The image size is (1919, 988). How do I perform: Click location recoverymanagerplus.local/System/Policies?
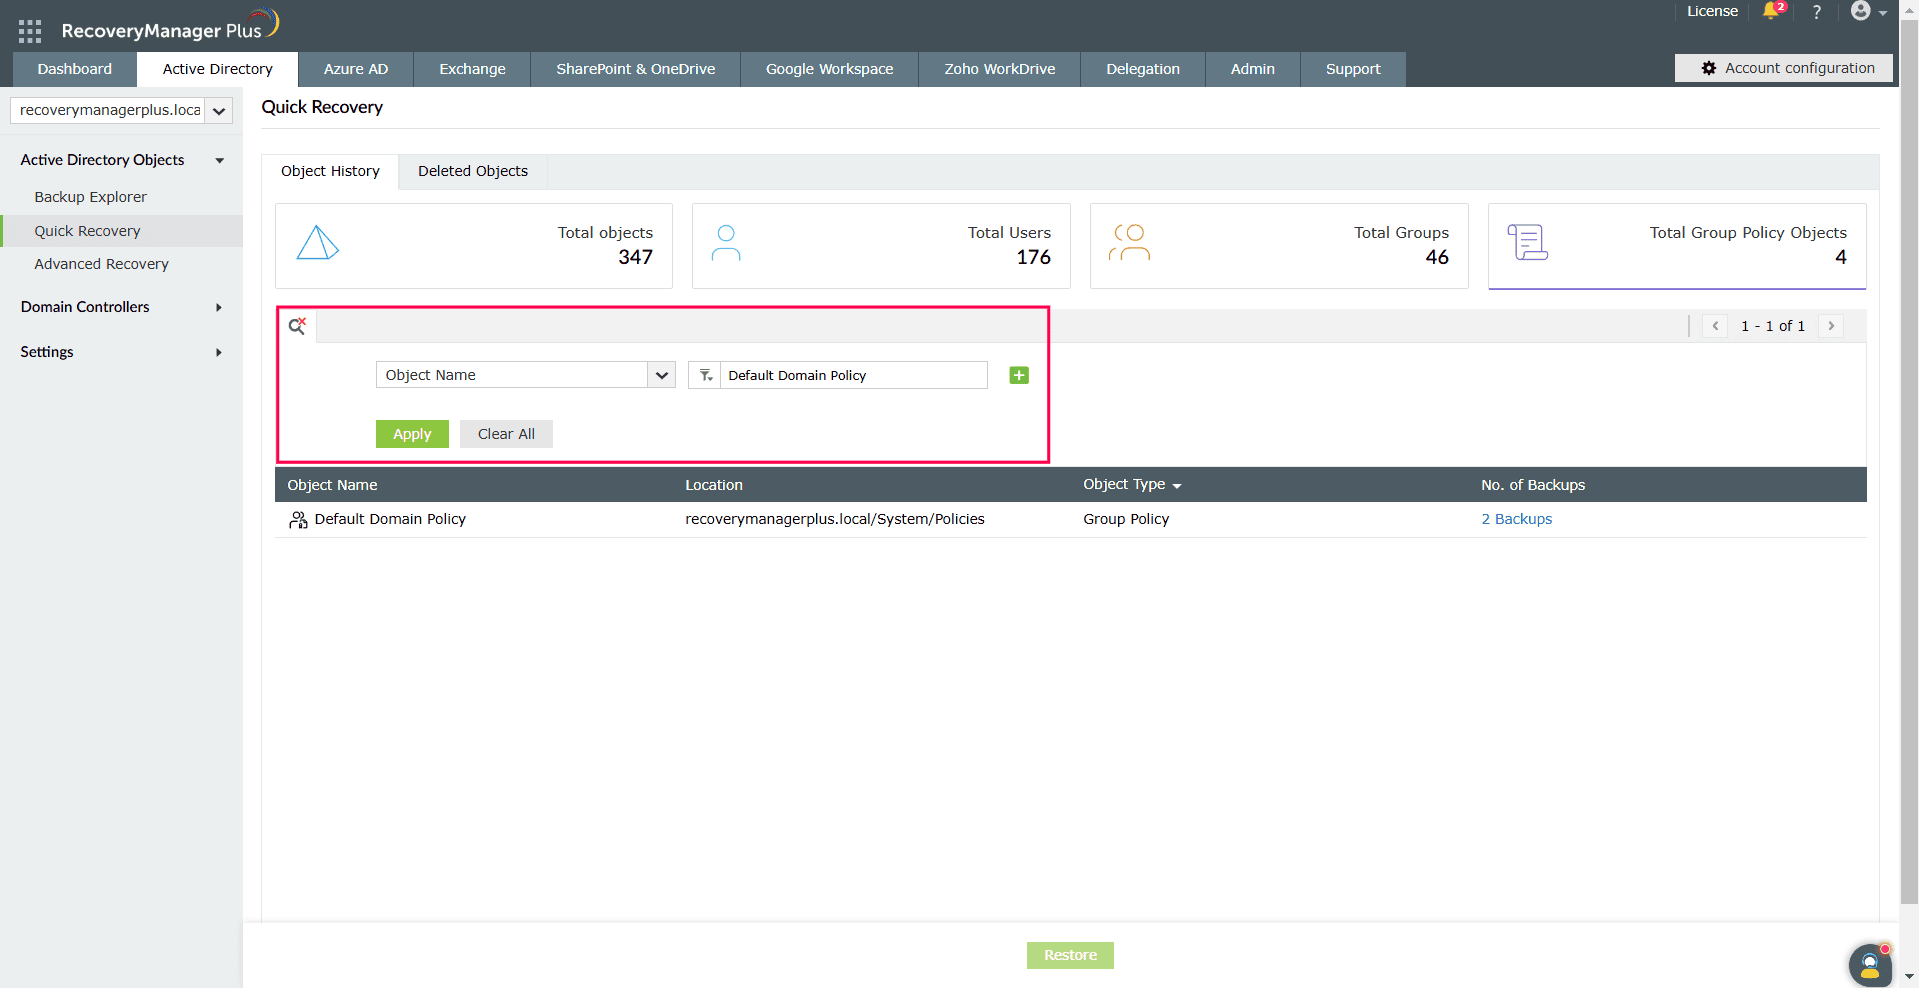(x=835, y=519)
